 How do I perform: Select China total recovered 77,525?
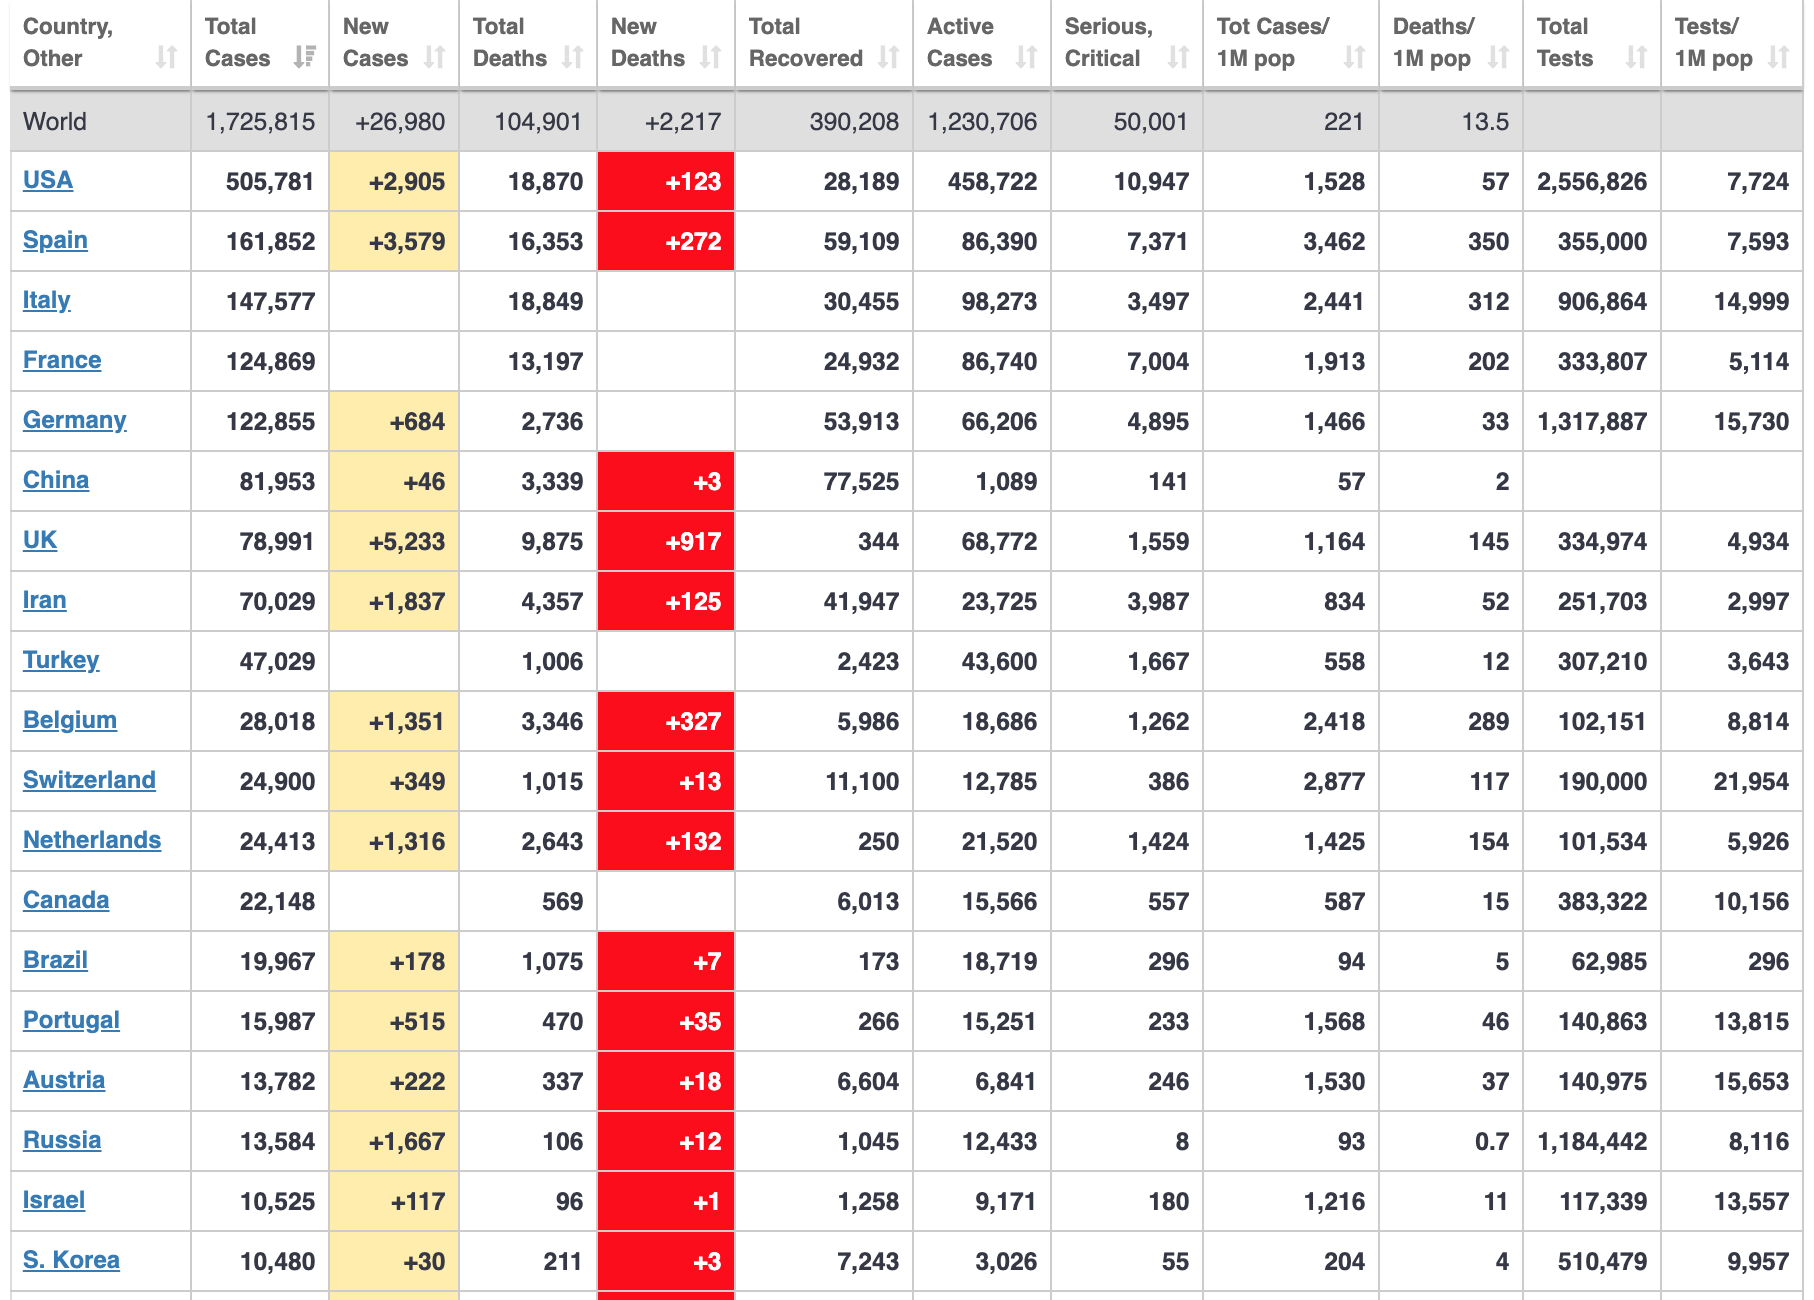coord(861,482)
